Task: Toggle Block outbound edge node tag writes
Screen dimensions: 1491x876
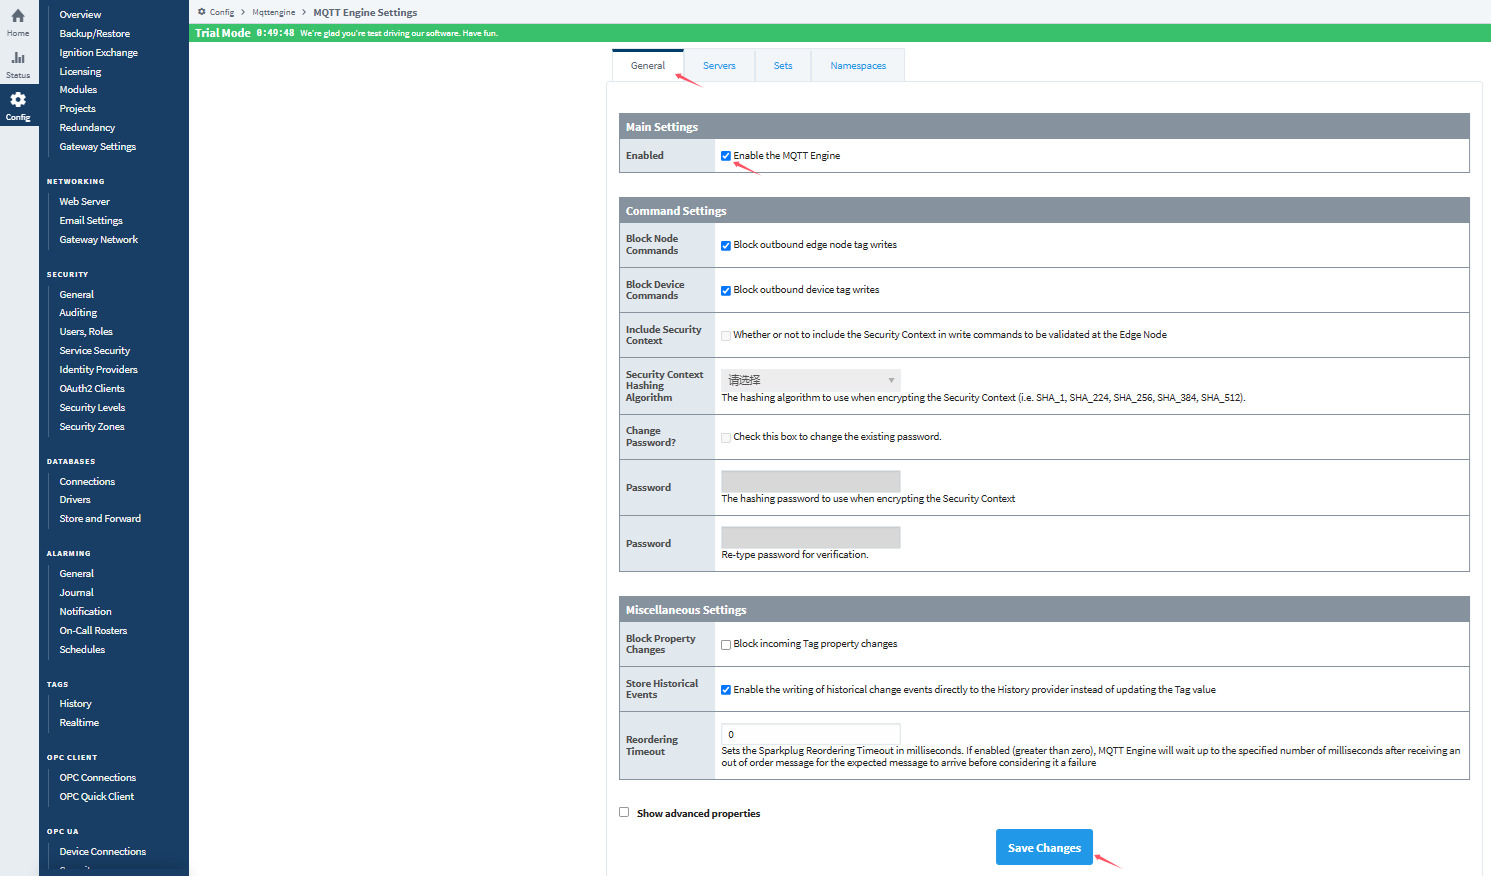Action: pyautogui.click(x=726, y=245)
